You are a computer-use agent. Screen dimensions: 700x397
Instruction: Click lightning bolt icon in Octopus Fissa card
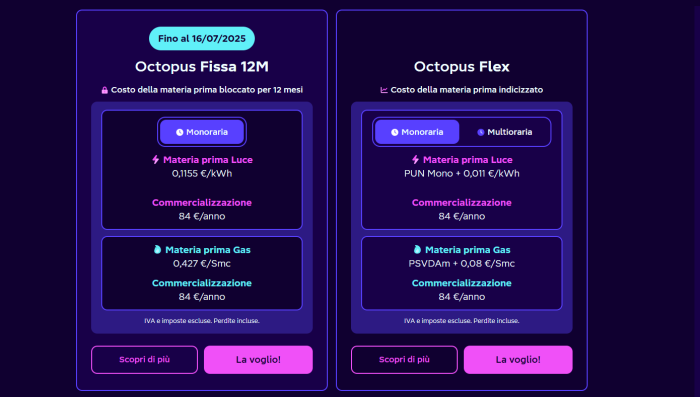[x=155, y=159]
